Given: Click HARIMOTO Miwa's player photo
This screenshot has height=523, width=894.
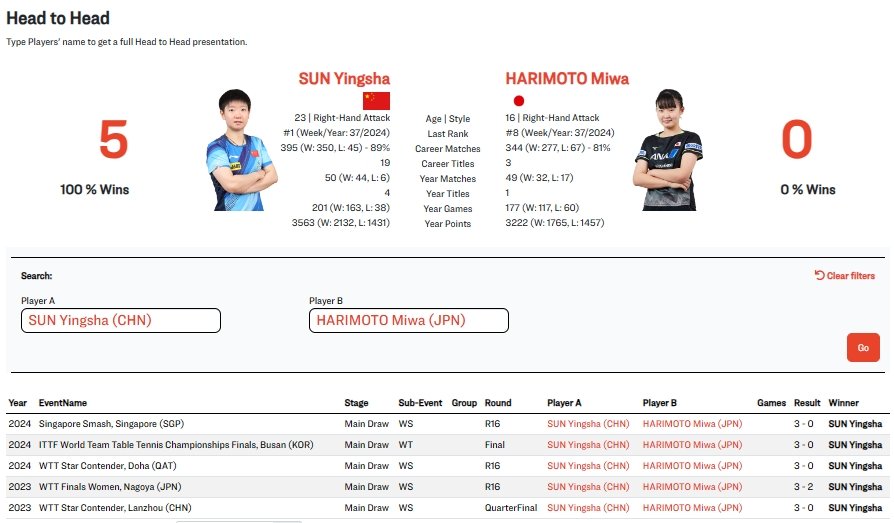Looking at the screenshot, I should click(x=668, y=150).
